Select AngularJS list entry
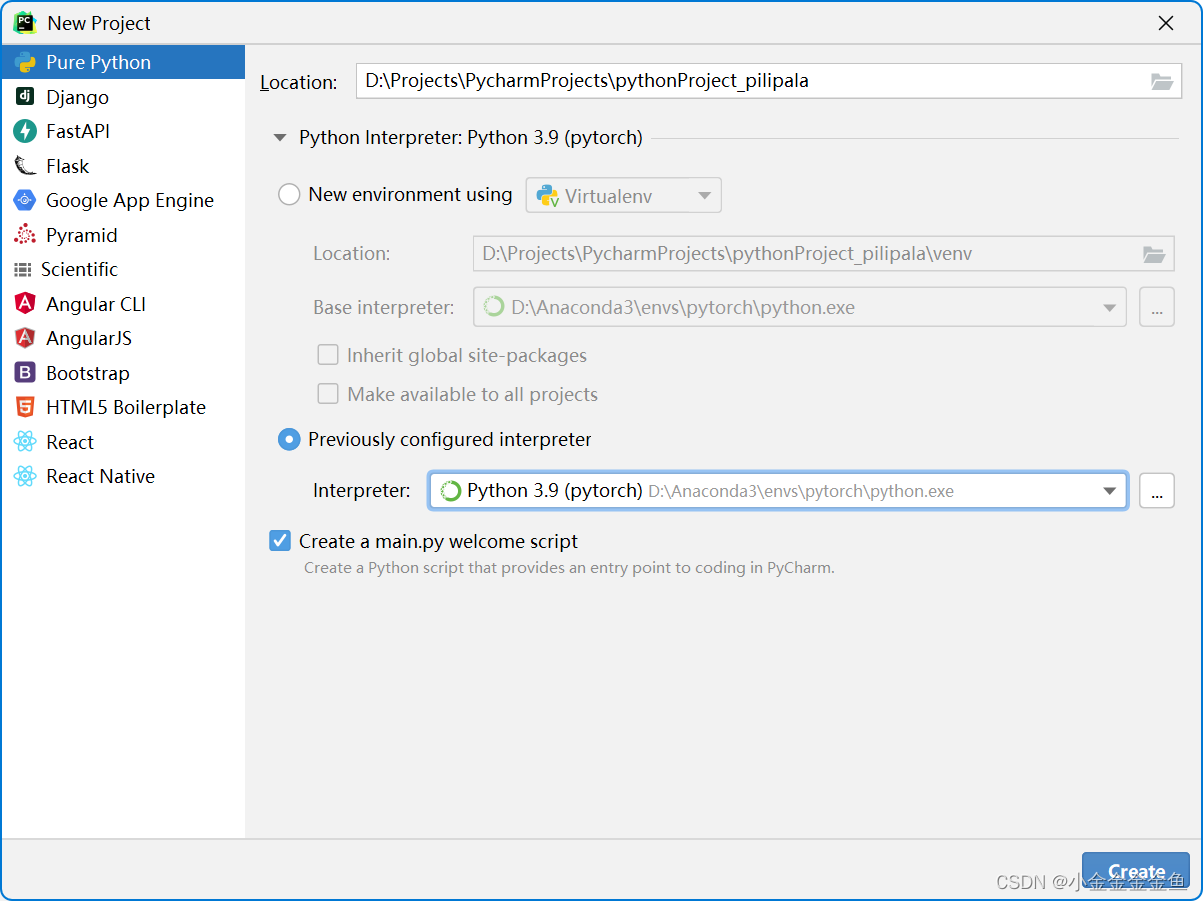 pos(123,338)
